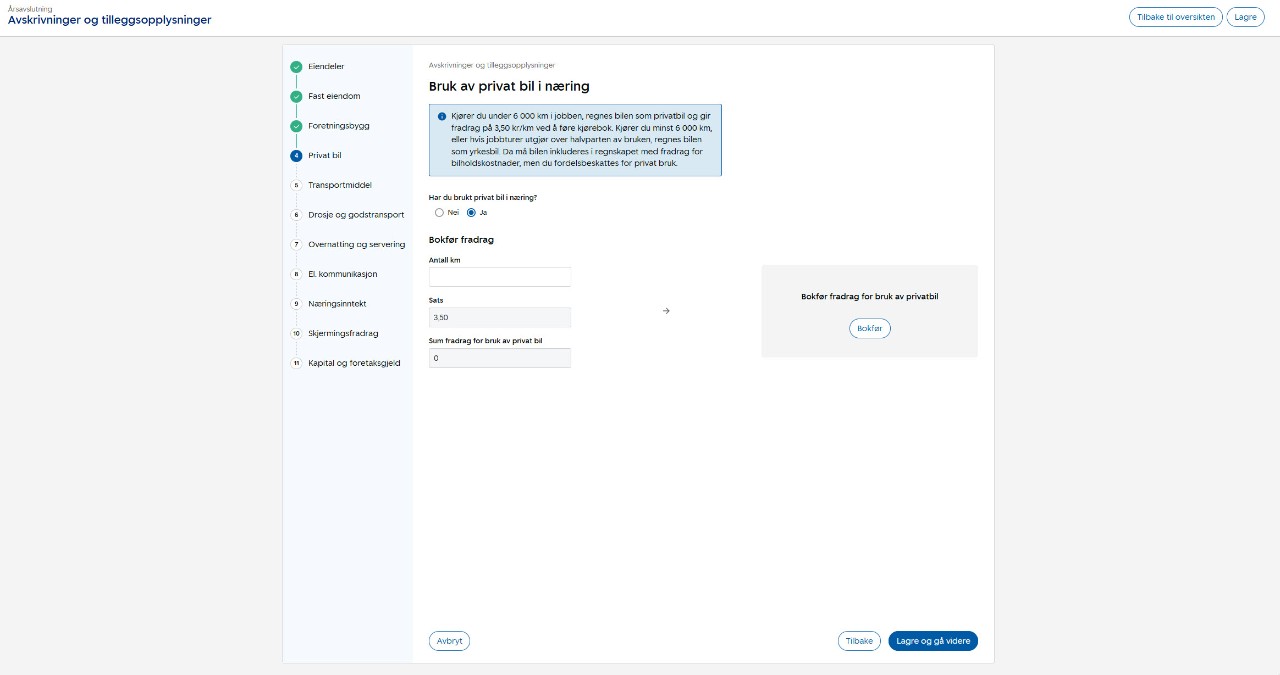Click Lagre og gå videre
Screen dimensions: 1280x675
tap(932, 641)
